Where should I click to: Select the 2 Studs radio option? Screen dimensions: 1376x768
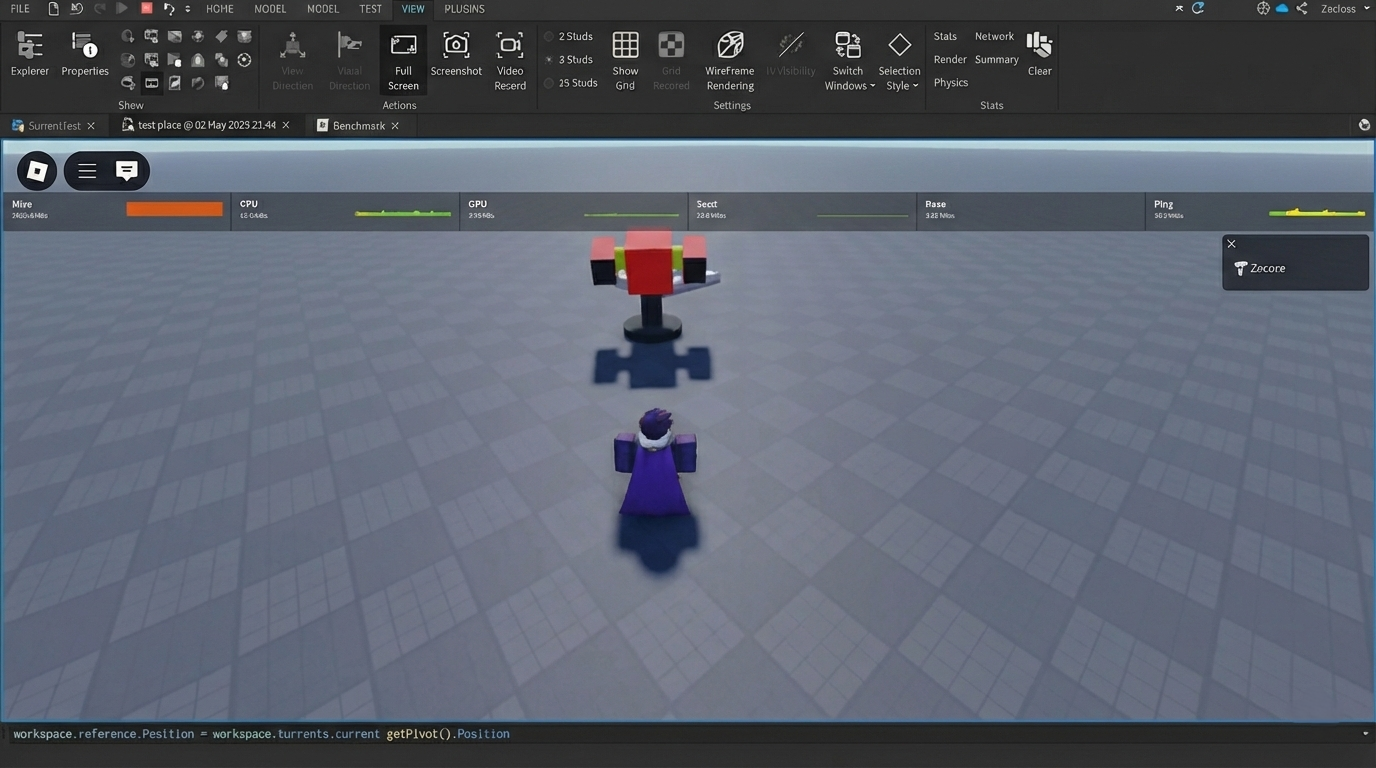pos(549,37)
